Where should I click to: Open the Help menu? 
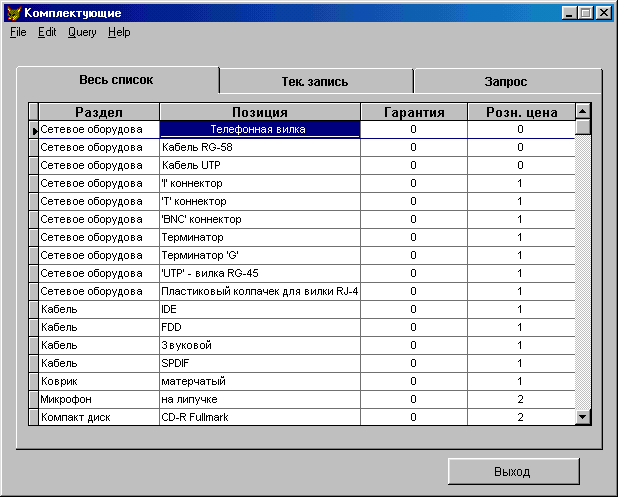point(119,32)
